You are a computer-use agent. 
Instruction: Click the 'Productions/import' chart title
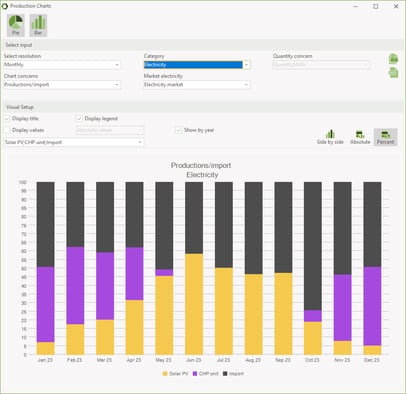tap(201, 165)
